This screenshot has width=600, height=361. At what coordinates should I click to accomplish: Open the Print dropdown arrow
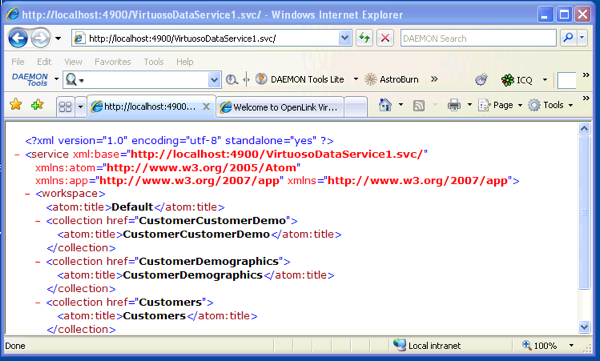[470, 105]
